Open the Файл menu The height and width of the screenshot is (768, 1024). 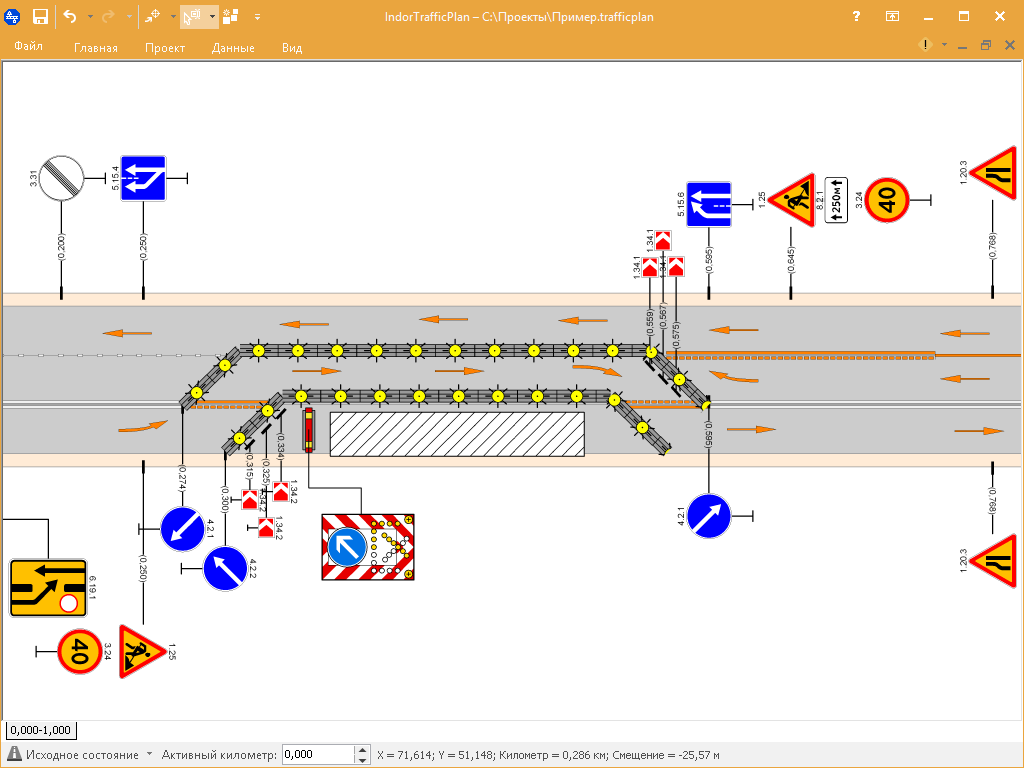click(28, 47)
